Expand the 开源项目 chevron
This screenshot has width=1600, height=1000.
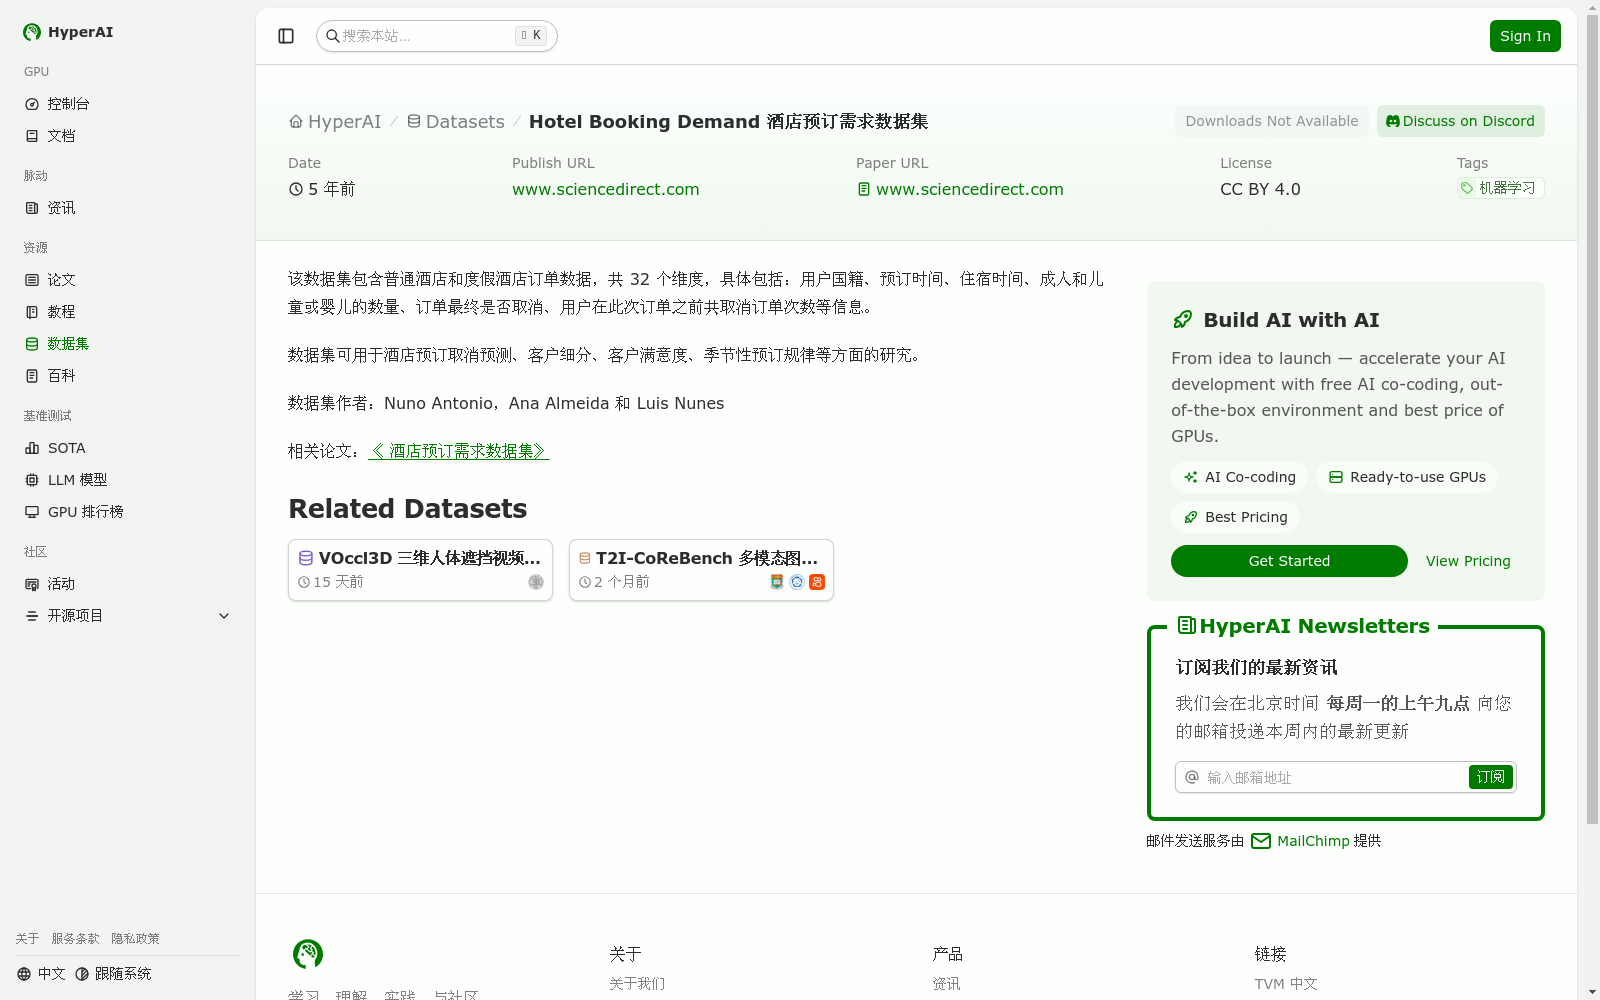point(224,616)
